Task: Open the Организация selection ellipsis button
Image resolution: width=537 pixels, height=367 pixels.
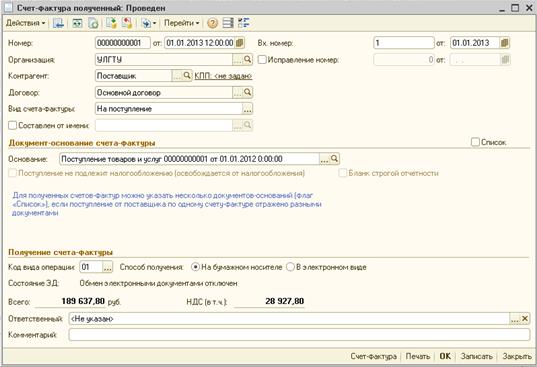Action: point(238,60)
